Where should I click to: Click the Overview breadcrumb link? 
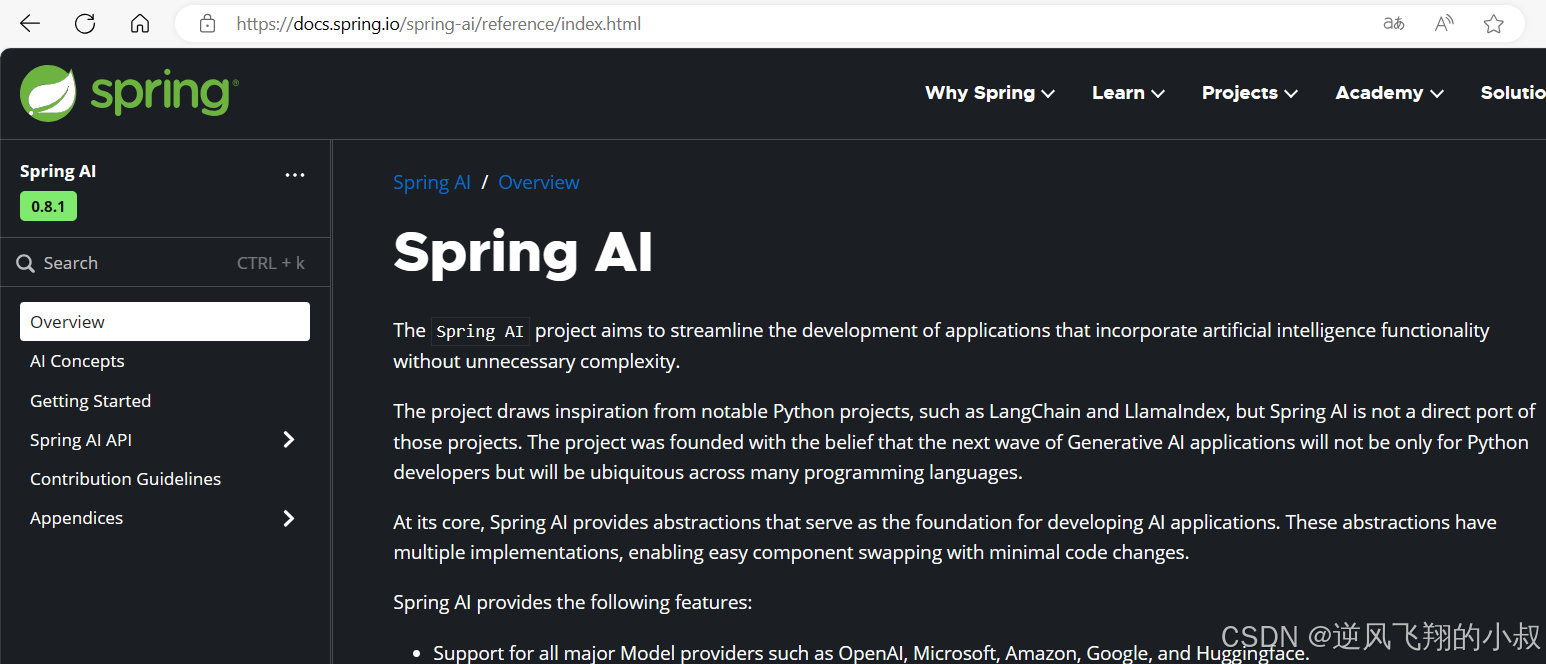click(538, 182)
